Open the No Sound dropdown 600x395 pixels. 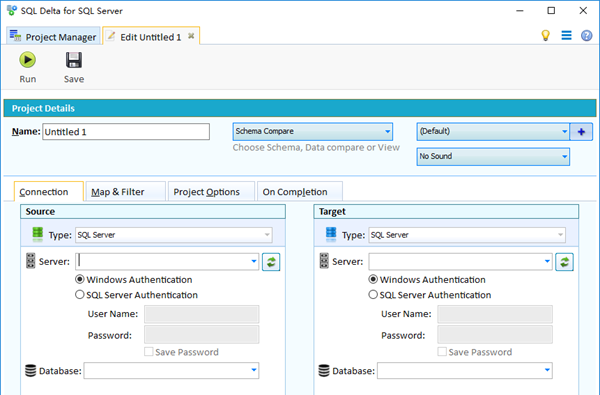[x=493, y=157]
